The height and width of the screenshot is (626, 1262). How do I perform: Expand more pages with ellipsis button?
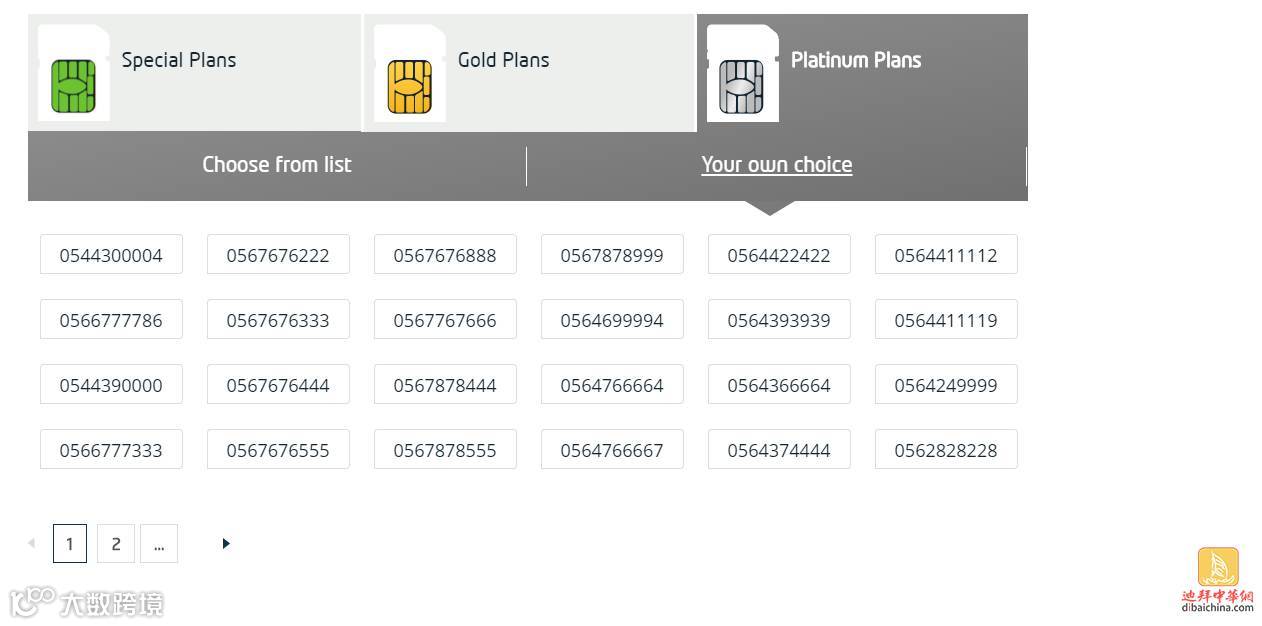click(x=159, y=544)
